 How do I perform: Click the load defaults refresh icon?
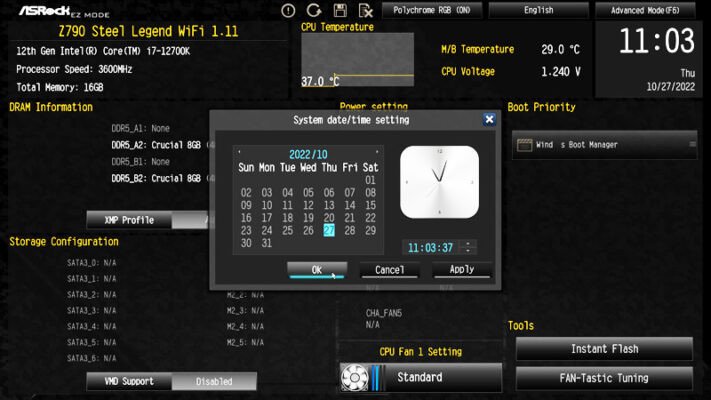(x=314, y=10)
